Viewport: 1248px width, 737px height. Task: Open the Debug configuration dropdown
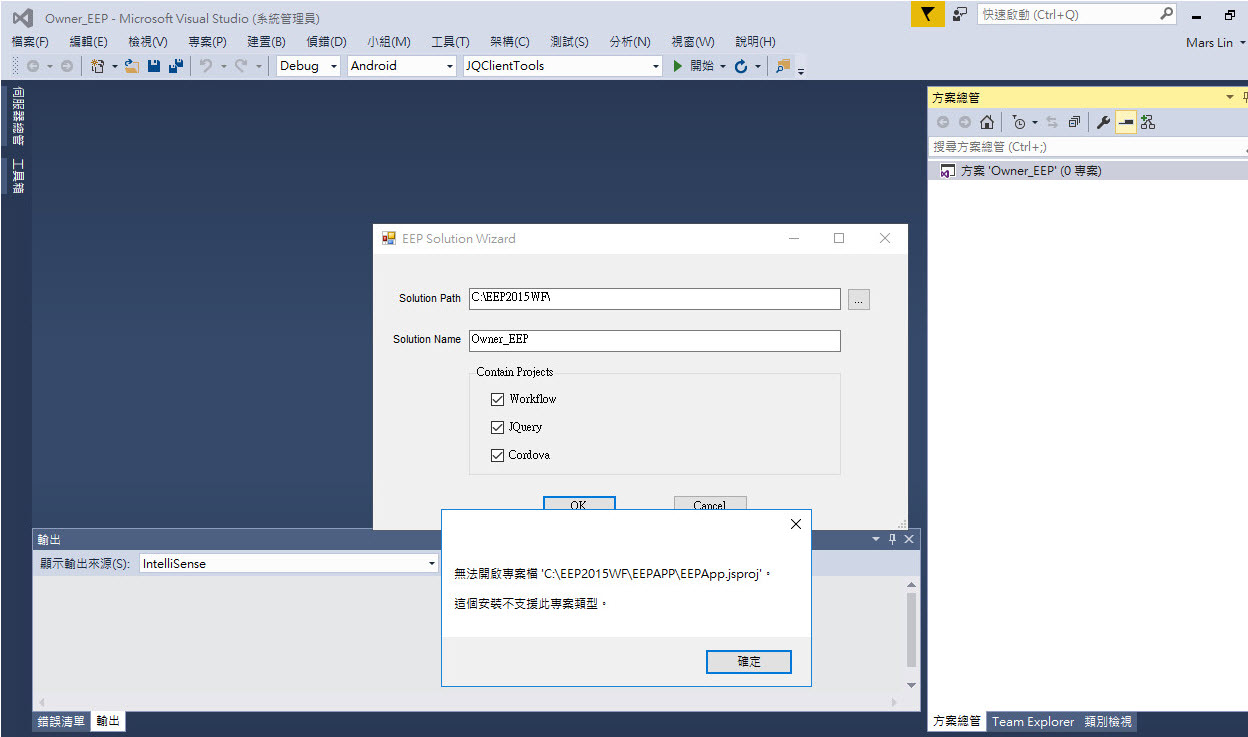tap(308, 66)
